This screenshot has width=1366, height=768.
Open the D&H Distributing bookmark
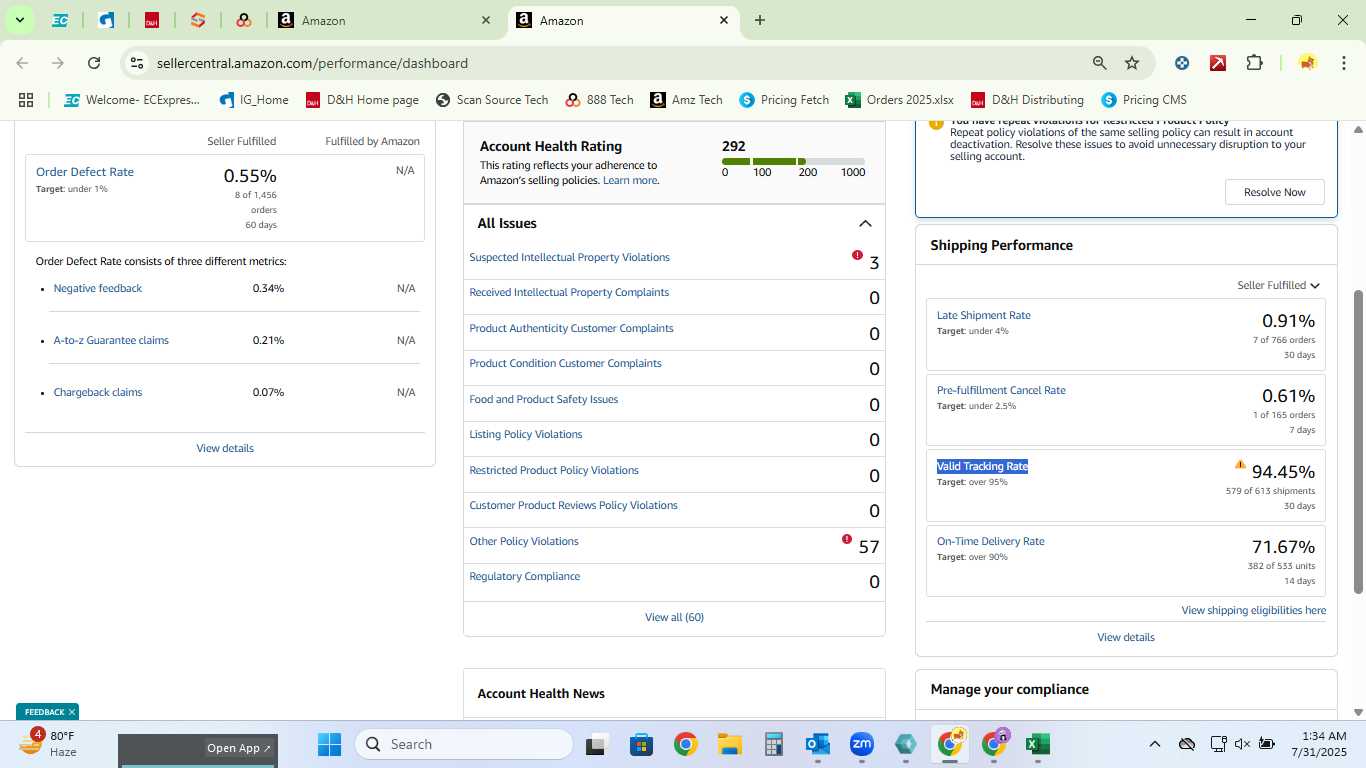pyautogui.click(x=1027, y=100)
